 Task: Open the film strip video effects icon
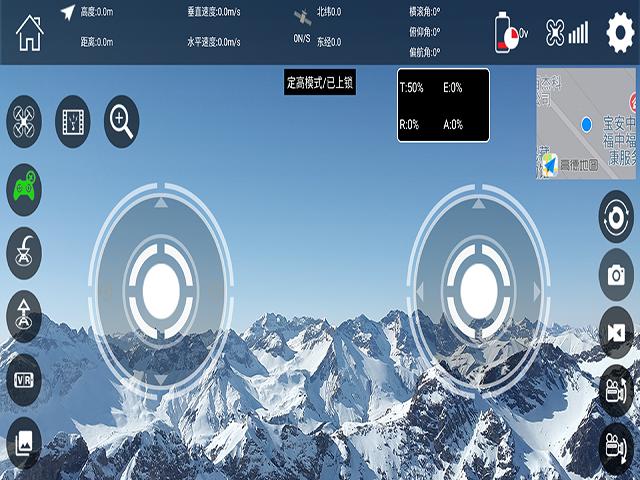tap(73, 122)
